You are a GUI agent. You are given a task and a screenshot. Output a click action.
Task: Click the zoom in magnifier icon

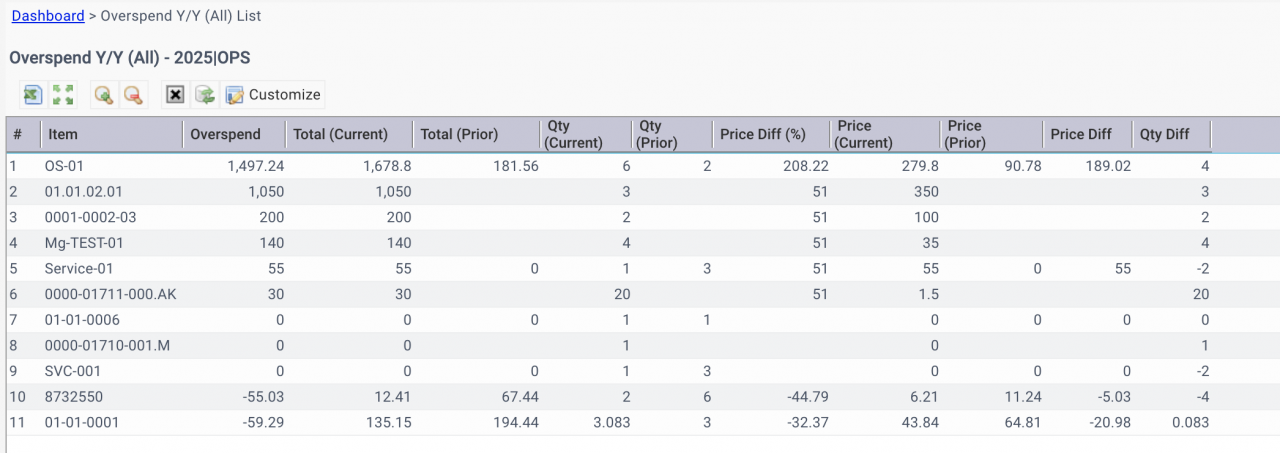click(x=103, y=95)
